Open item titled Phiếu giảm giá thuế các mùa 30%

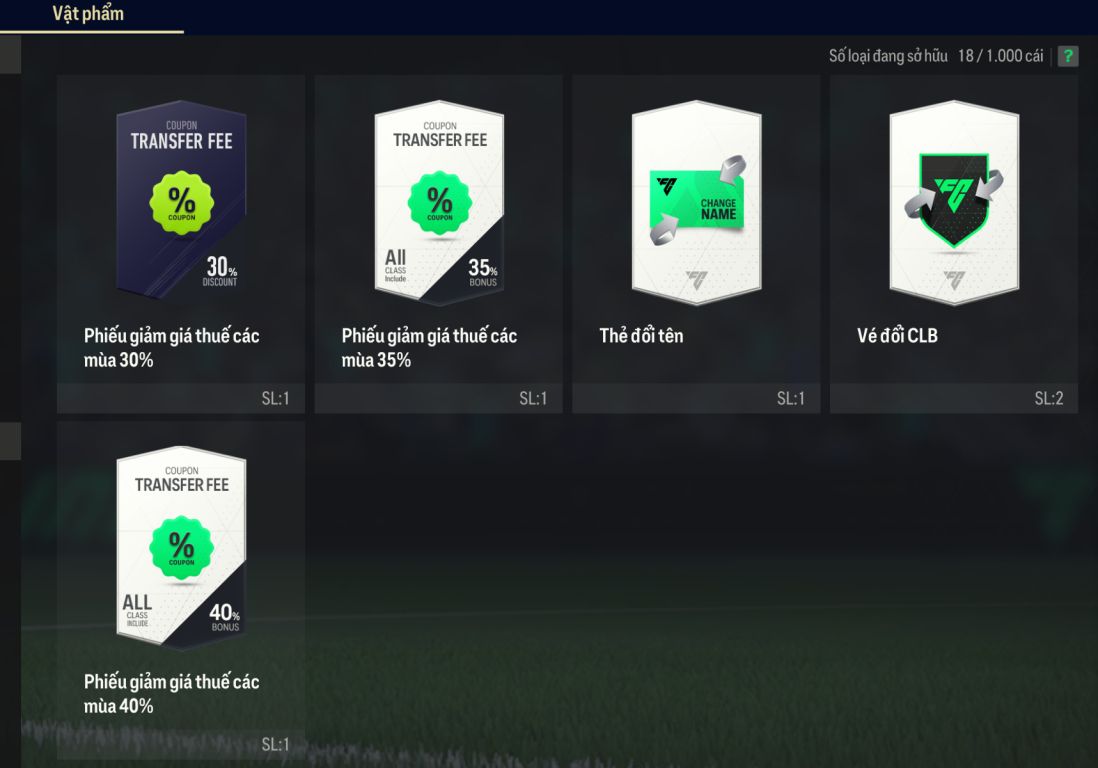172,347
